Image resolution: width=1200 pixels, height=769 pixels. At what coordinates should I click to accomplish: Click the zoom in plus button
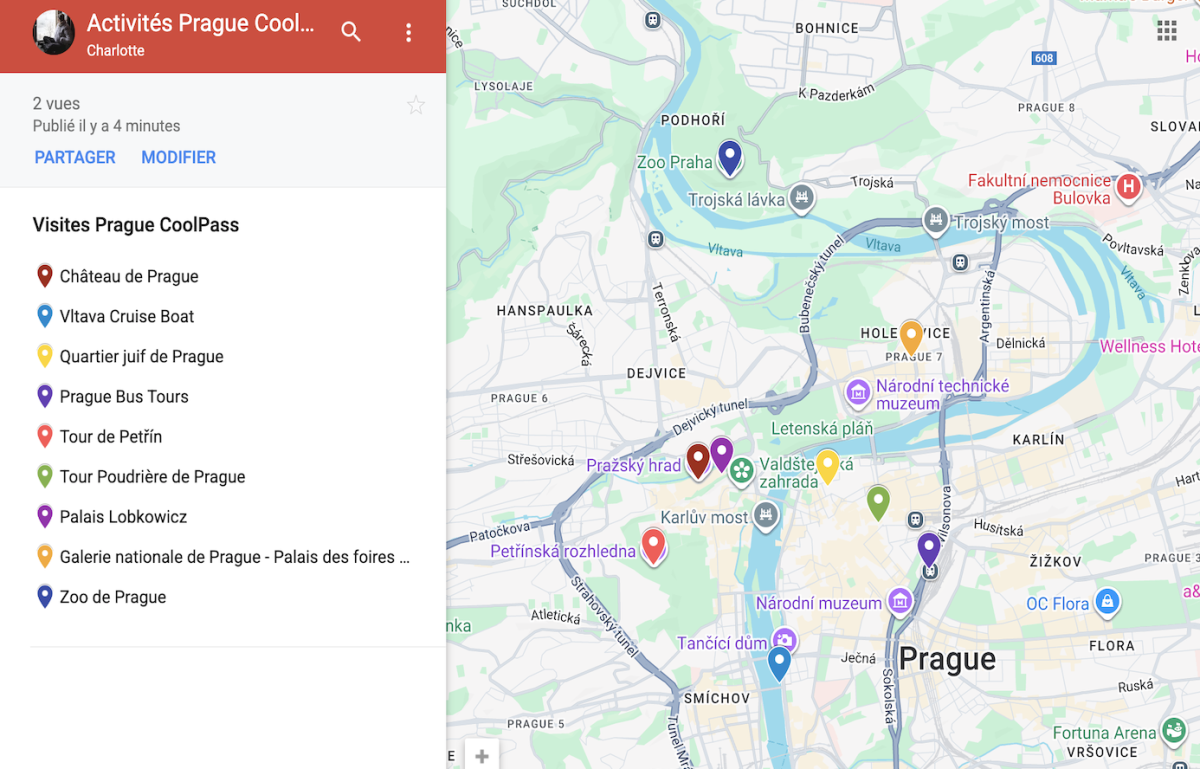coord(482,756)
